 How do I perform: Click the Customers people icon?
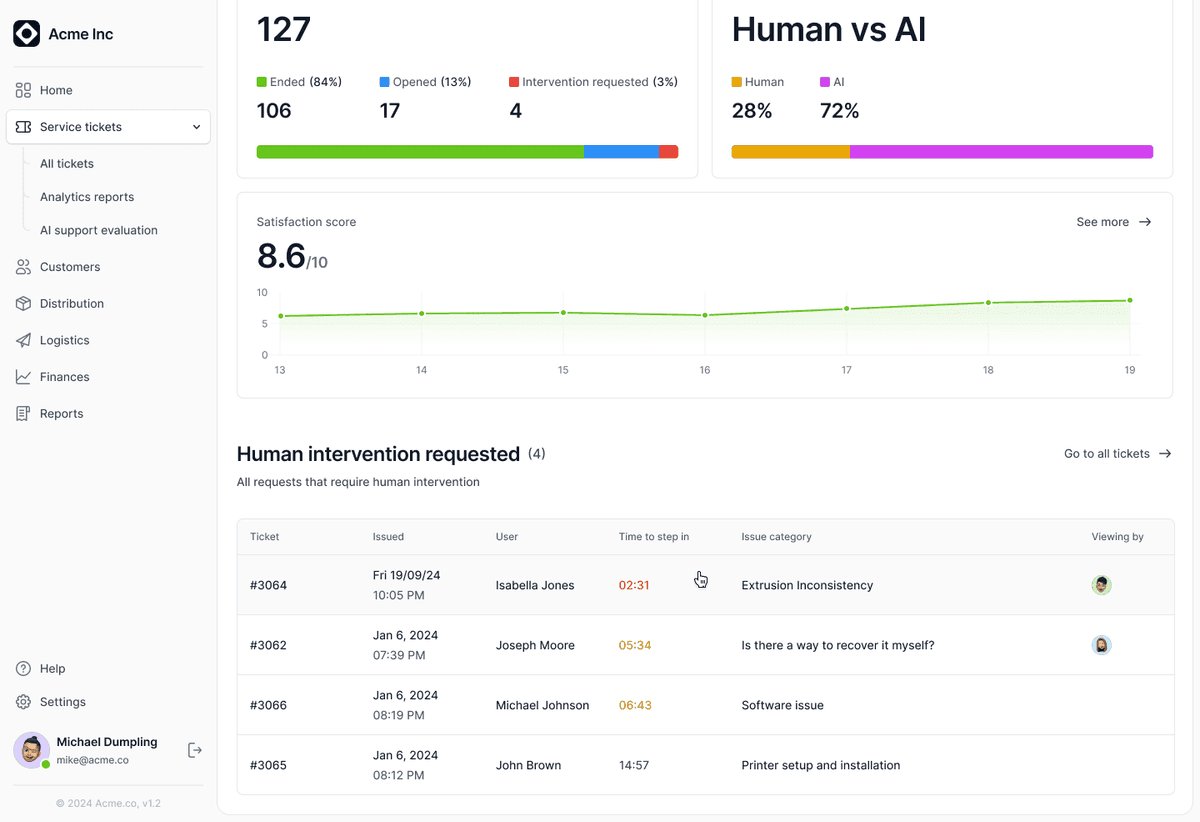coord(23,267)
